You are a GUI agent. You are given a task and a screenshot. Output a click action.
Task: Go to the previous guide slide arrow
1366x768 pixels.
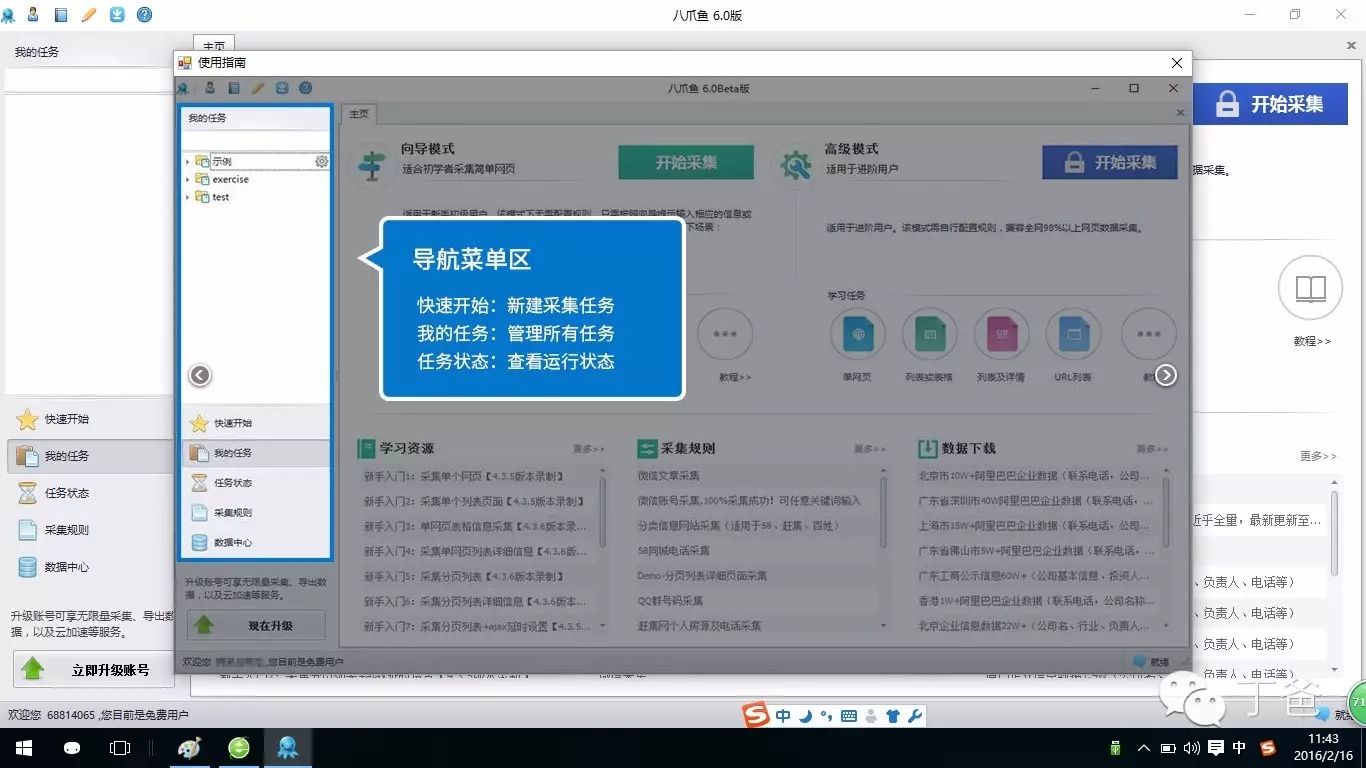200,375
